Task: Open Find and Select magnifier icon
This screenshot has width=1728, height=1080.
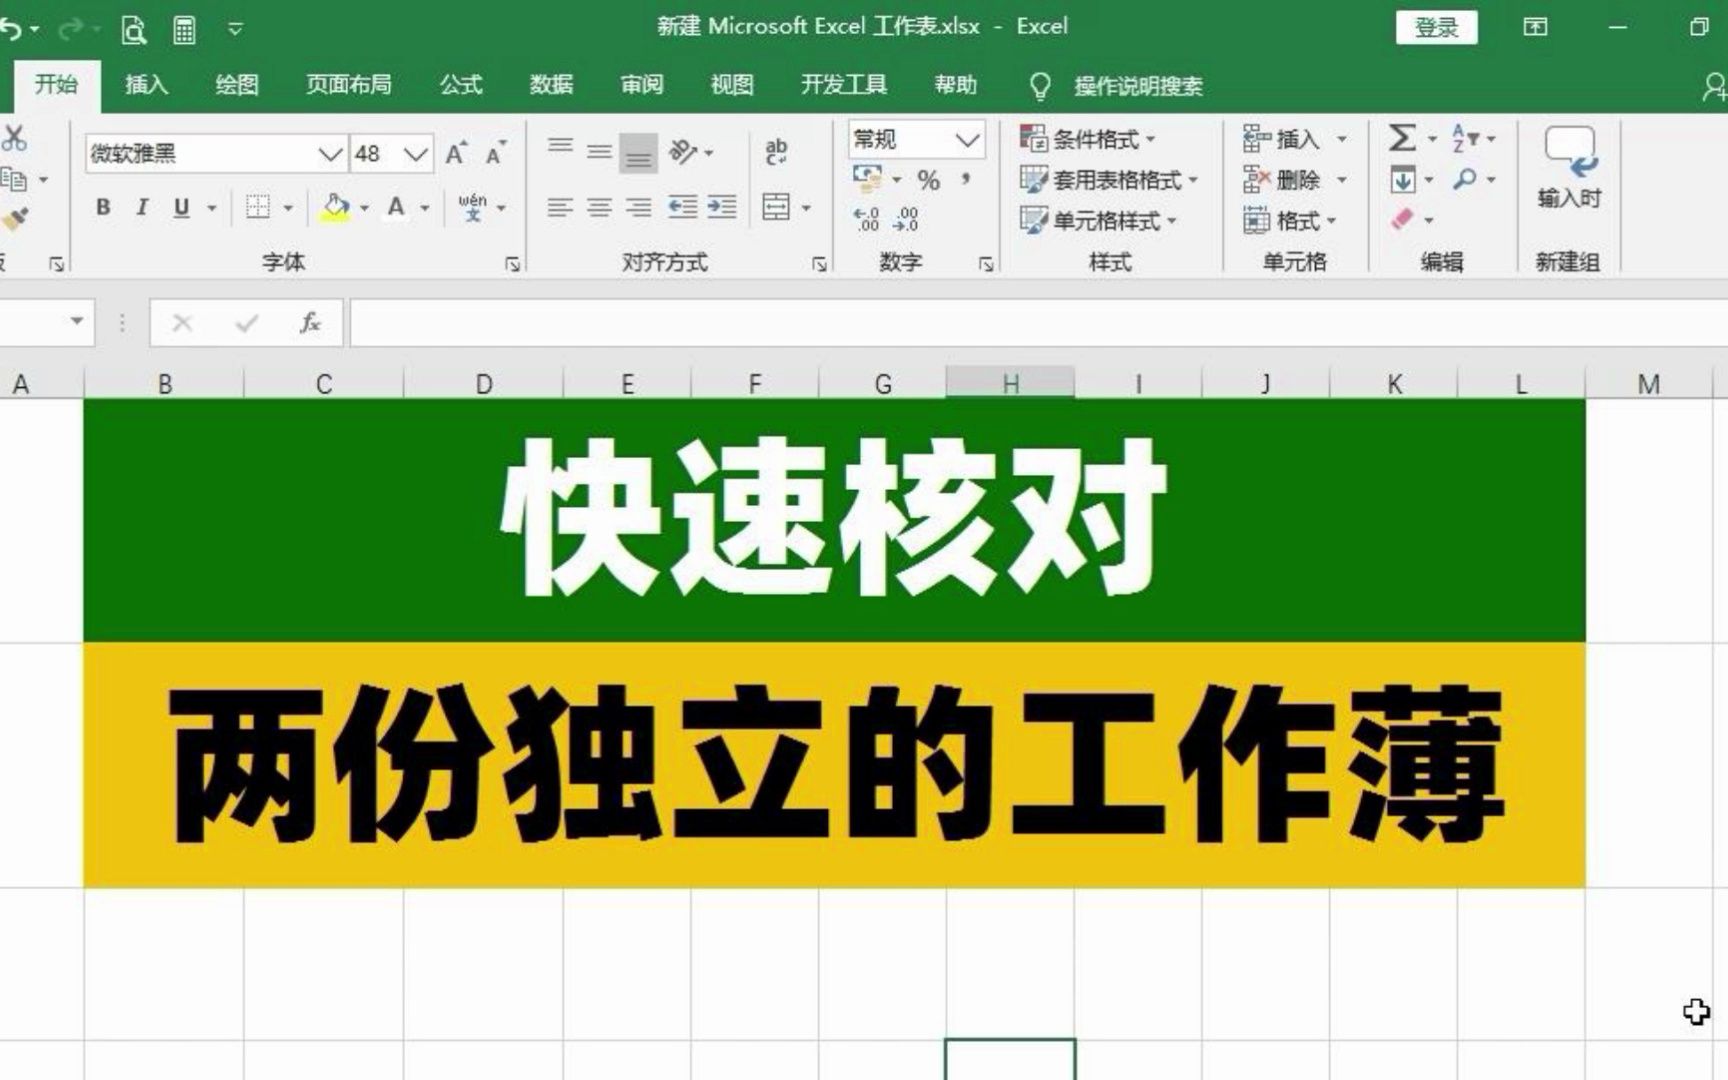Action: tap(1464, 180)
